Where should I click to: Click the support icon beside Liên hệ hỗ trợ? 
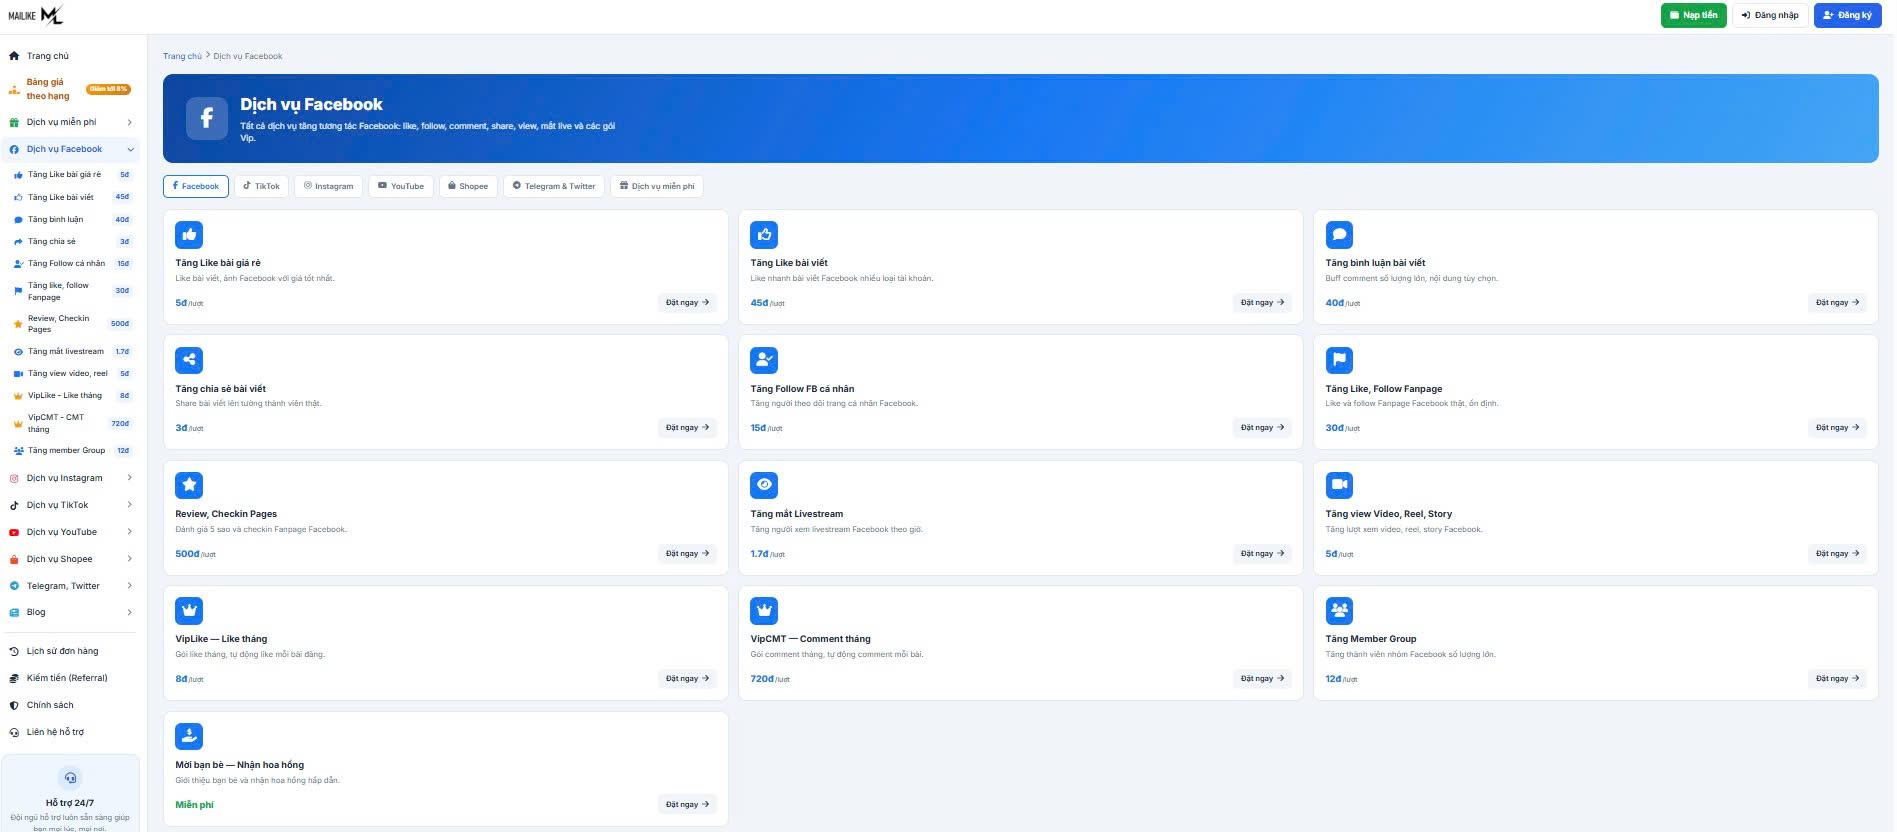tap(14, 732)
